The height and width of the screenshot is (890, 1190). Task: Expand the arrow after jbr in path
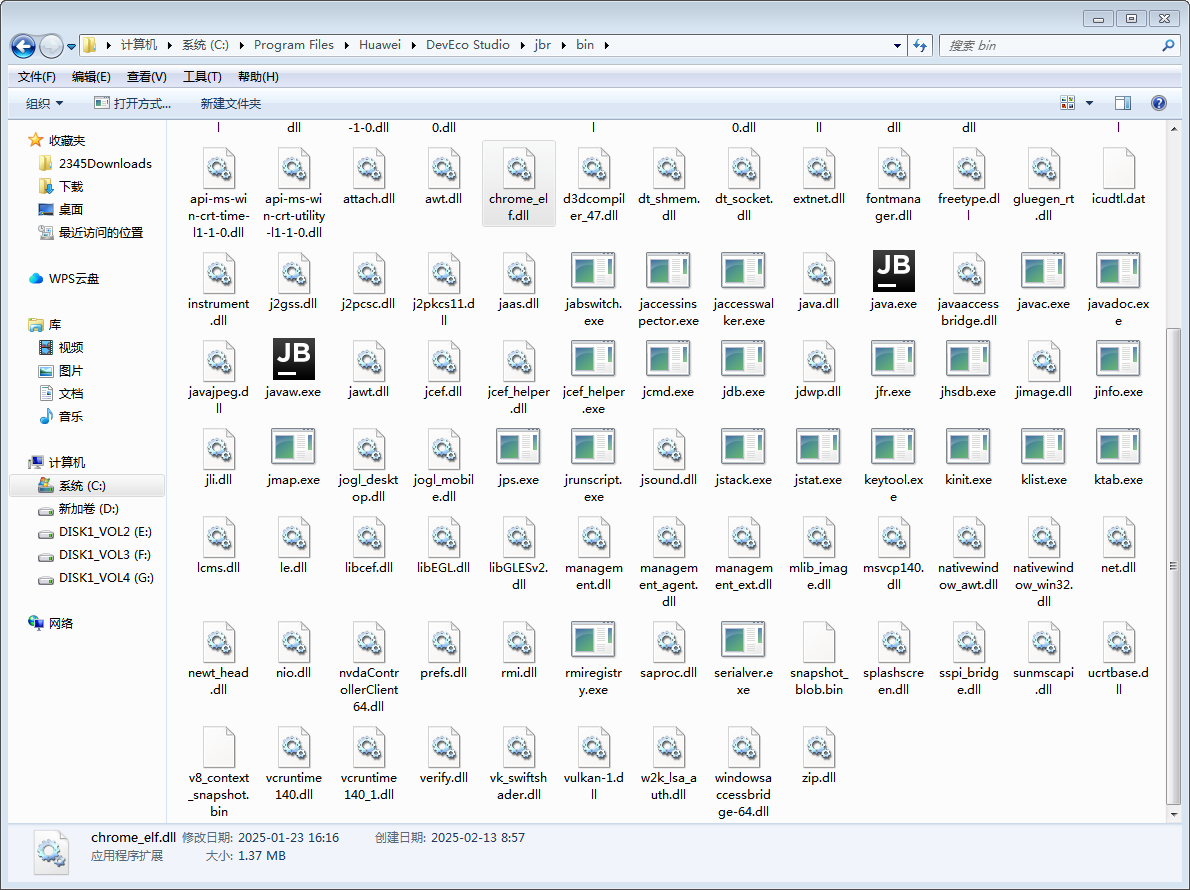pos(563,46)
